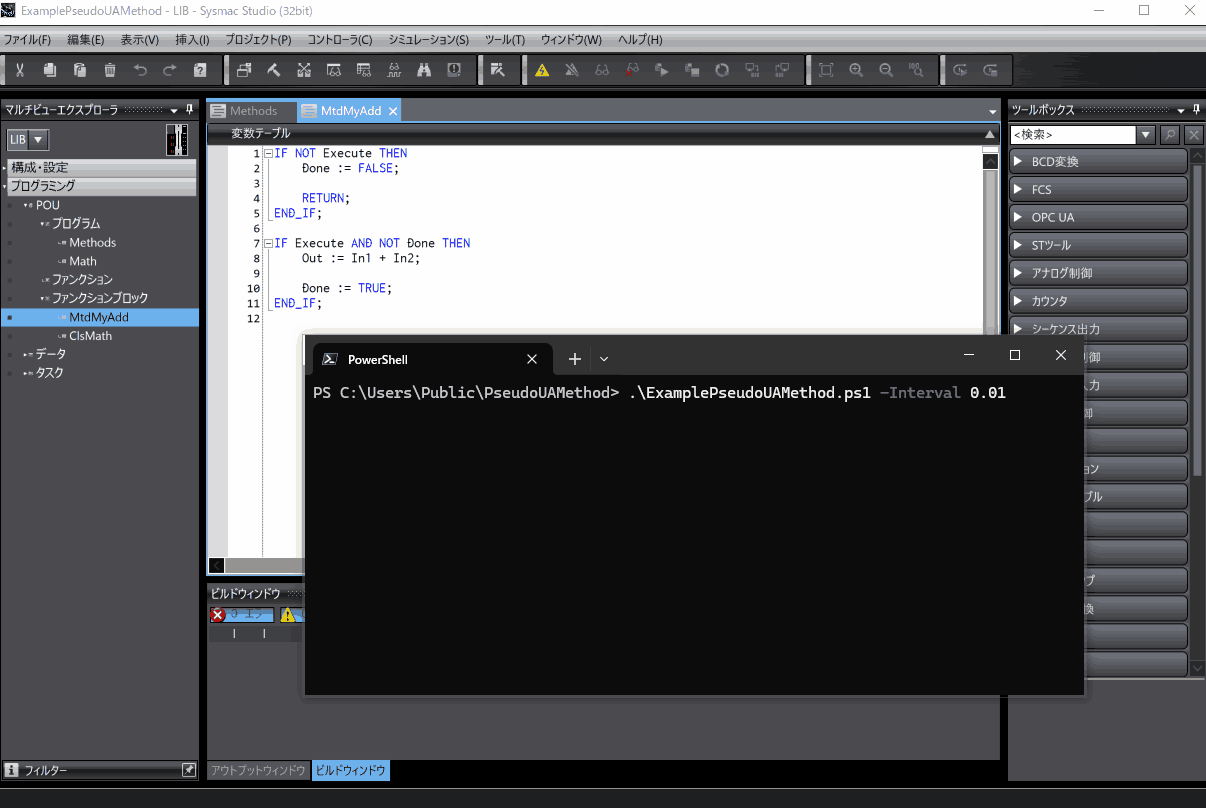
Task: Click the yellow warning troubleshooting icon
Action: coord(542,70)
